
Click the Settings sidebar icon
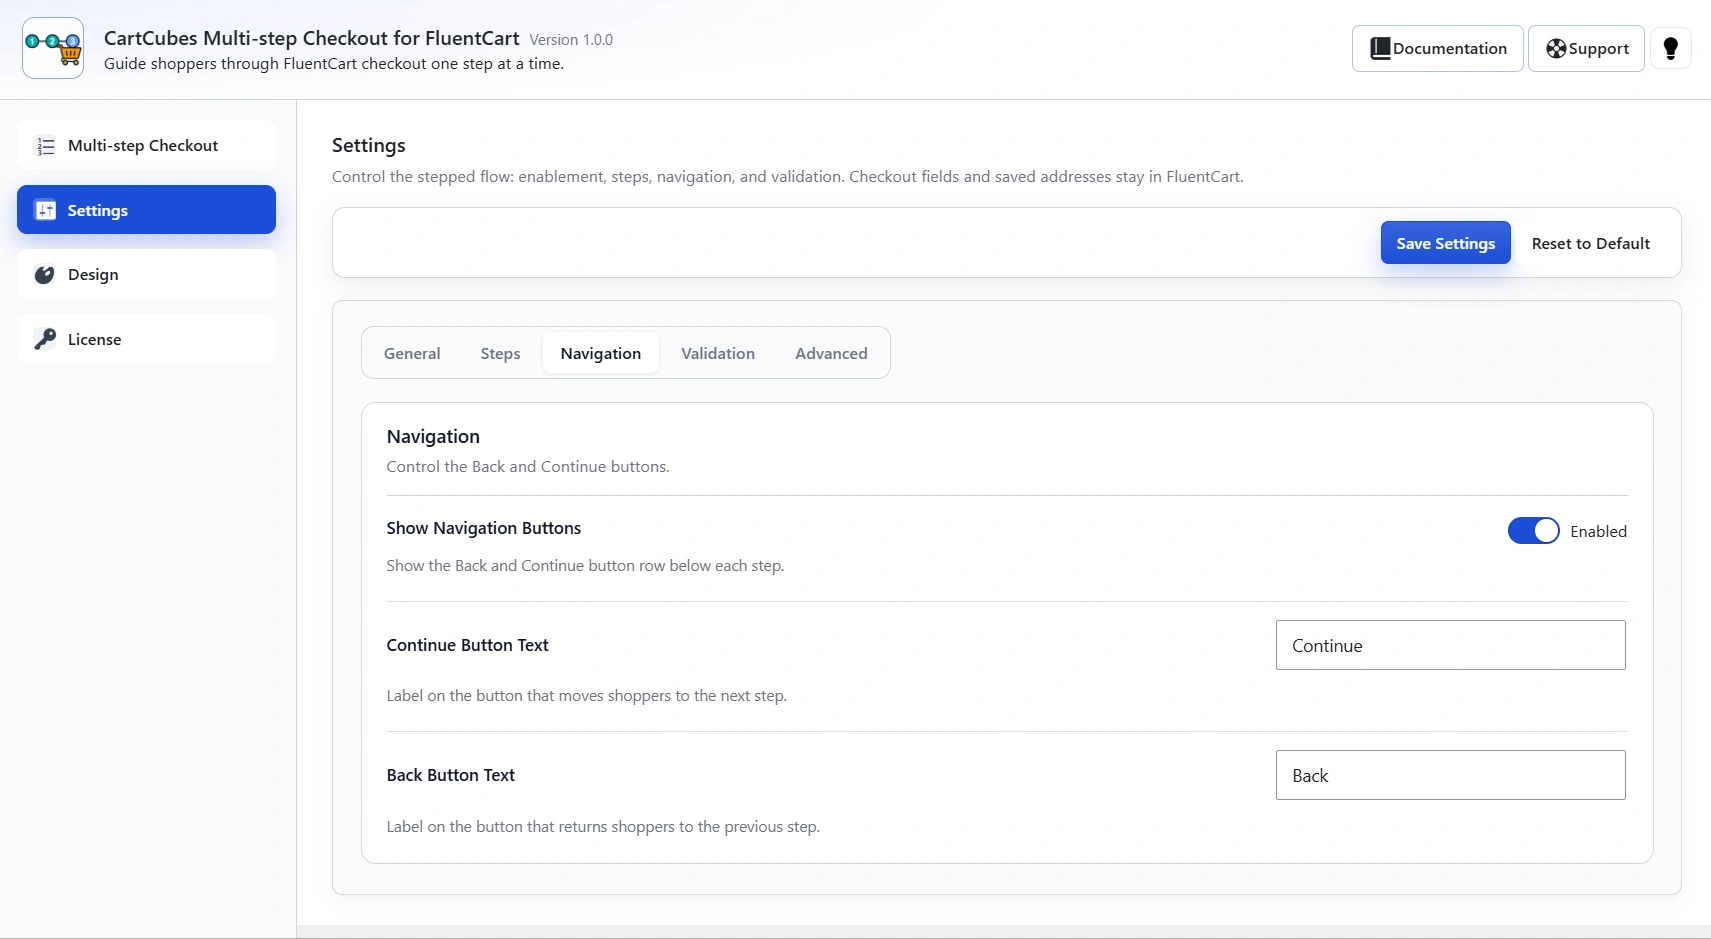click(x=45, y=210)
